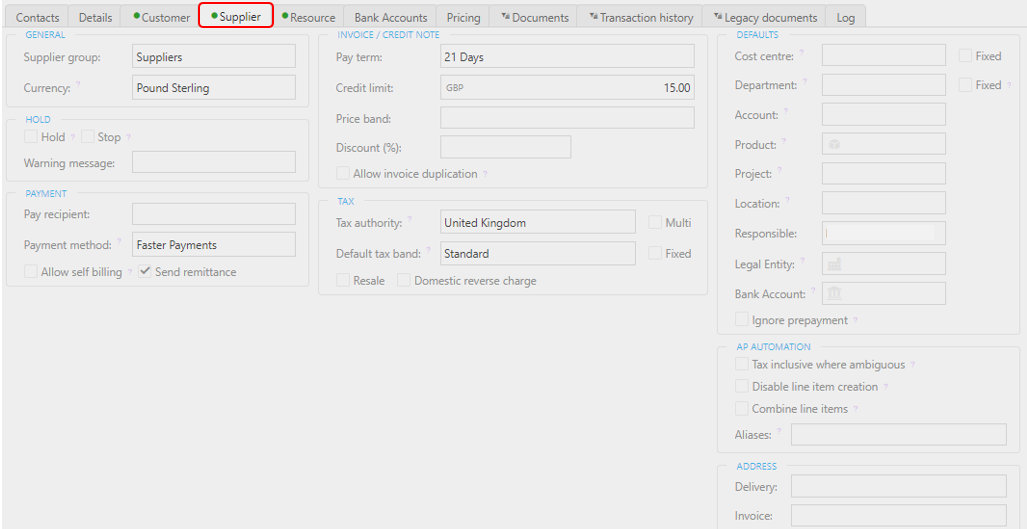The width and height of the screenshot is (1027, 529).
Task: Click help icon beside Tax authority
Action: 410,219
